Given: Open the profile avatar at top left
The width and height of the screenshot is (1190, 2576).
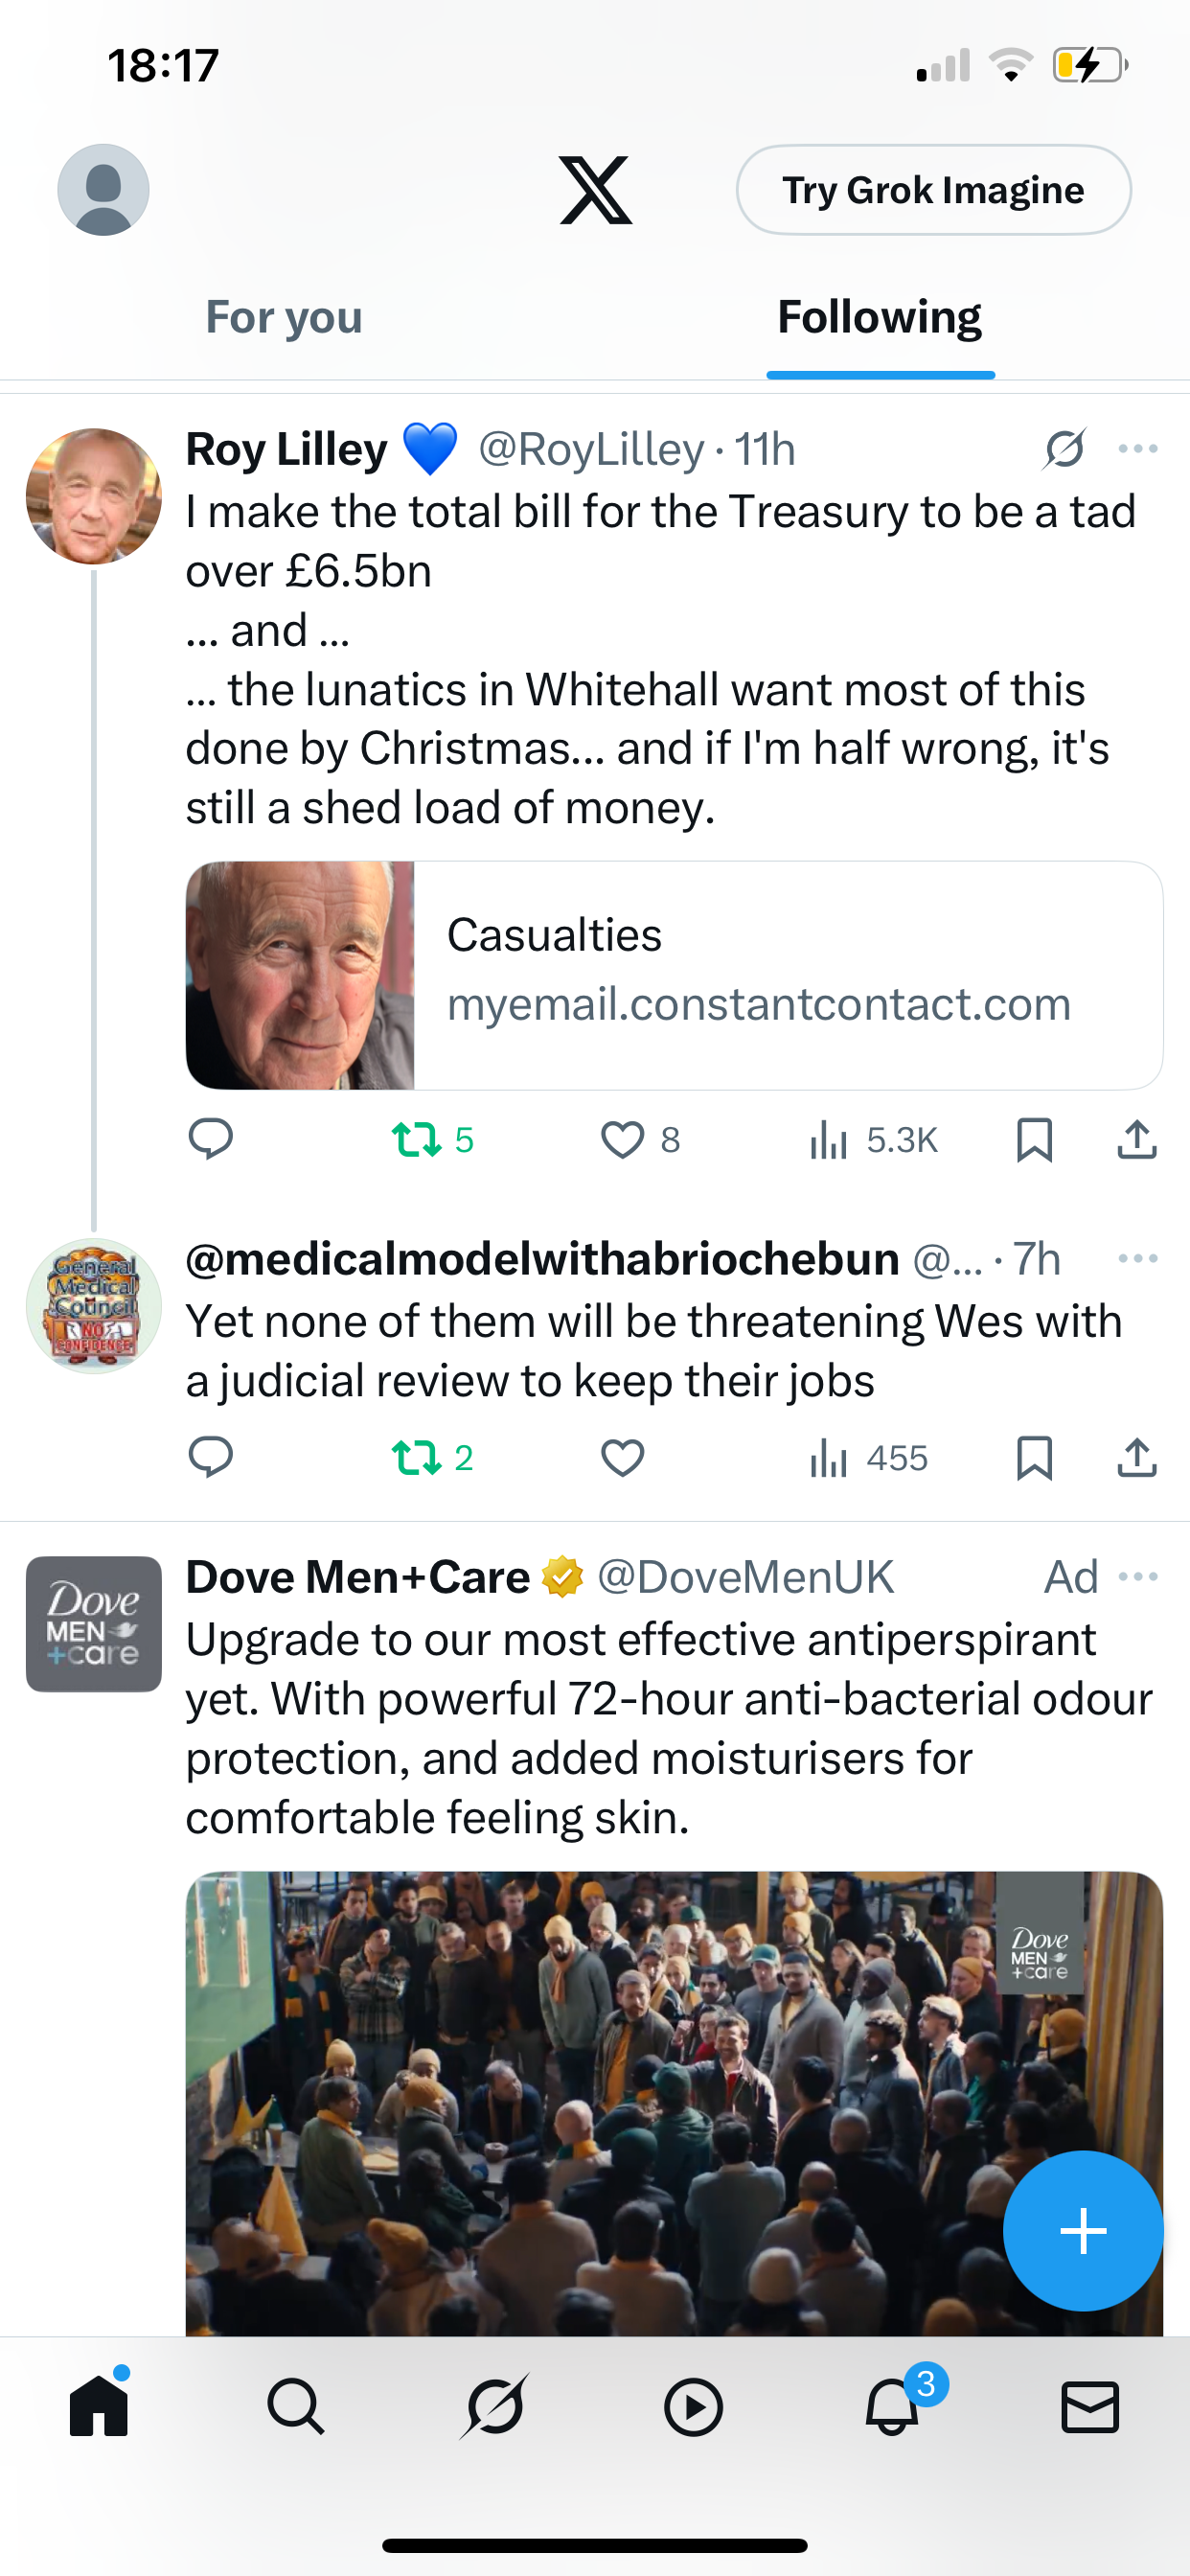Looking at the screenshot, I should click(103, 190).
